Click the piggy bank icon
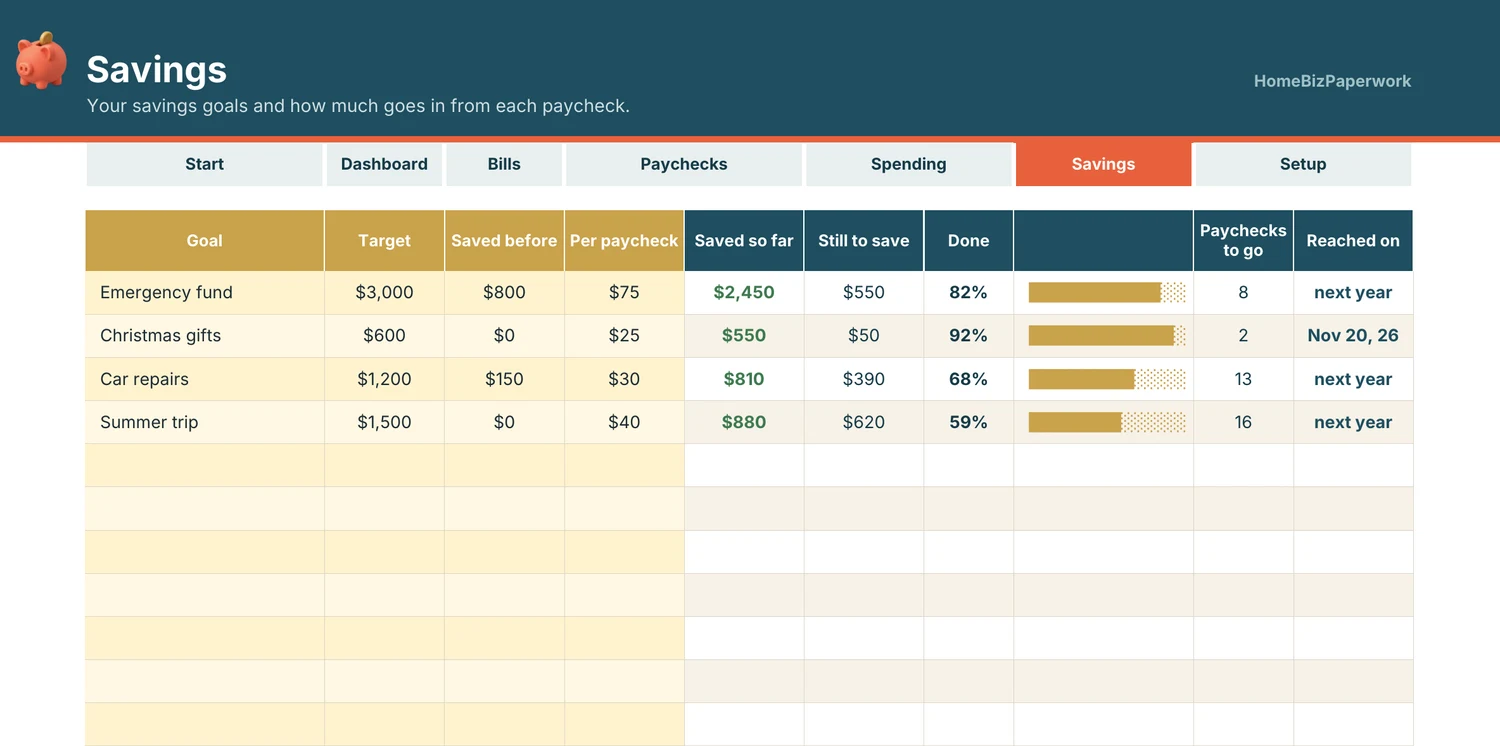Viewport: 1500px width, 746px height. (42, 60)
